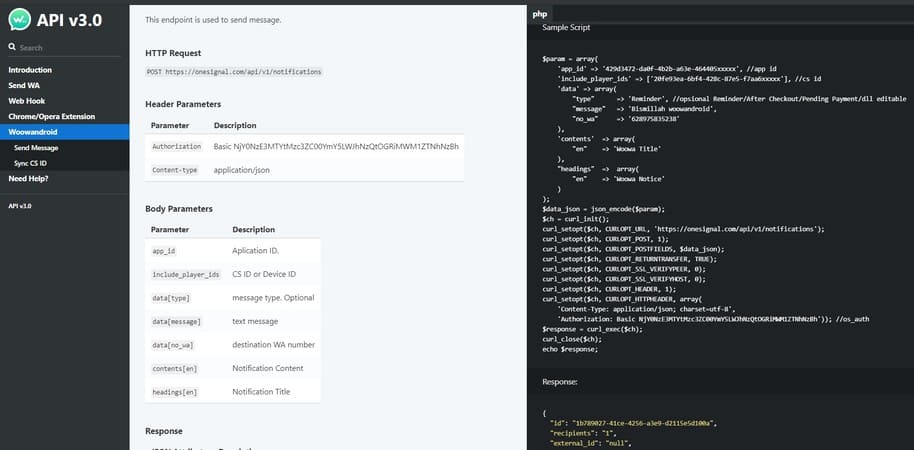
Task: Click the search magnifier icon
Action: pos(13,47)
